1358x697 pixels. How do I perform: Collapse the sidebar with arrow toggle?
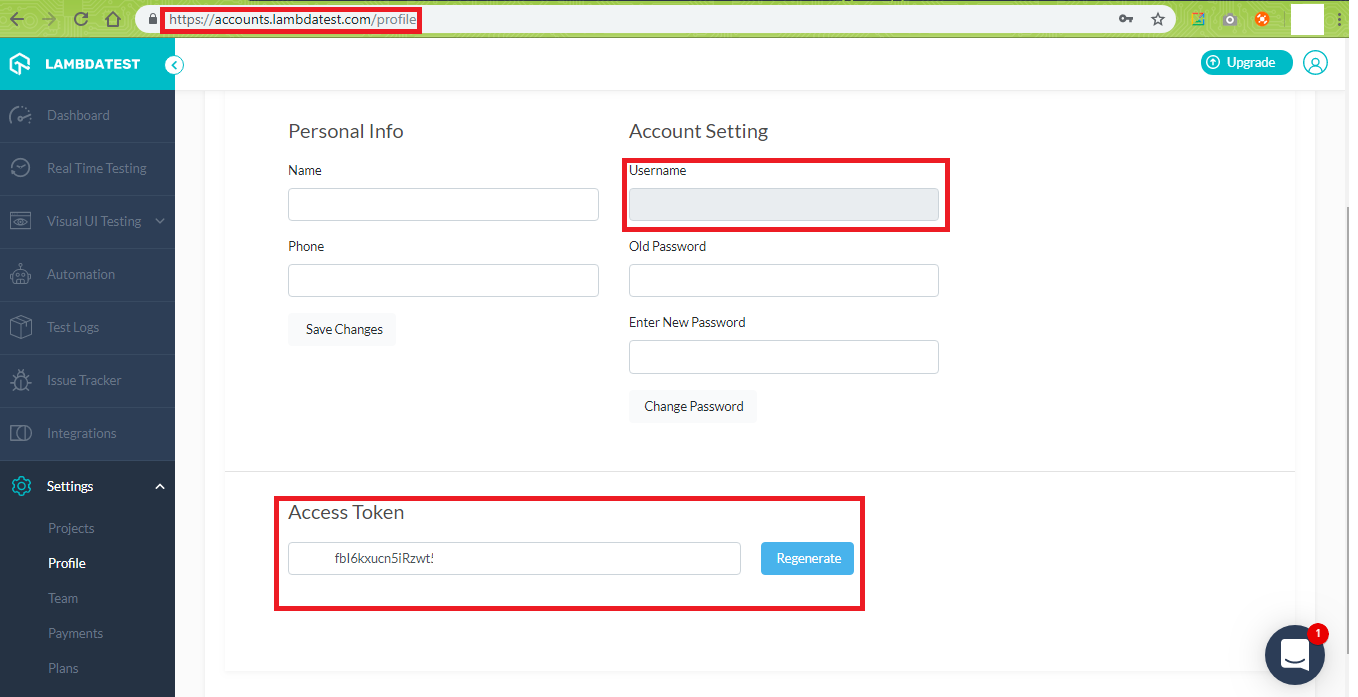[x=174, y=65]
